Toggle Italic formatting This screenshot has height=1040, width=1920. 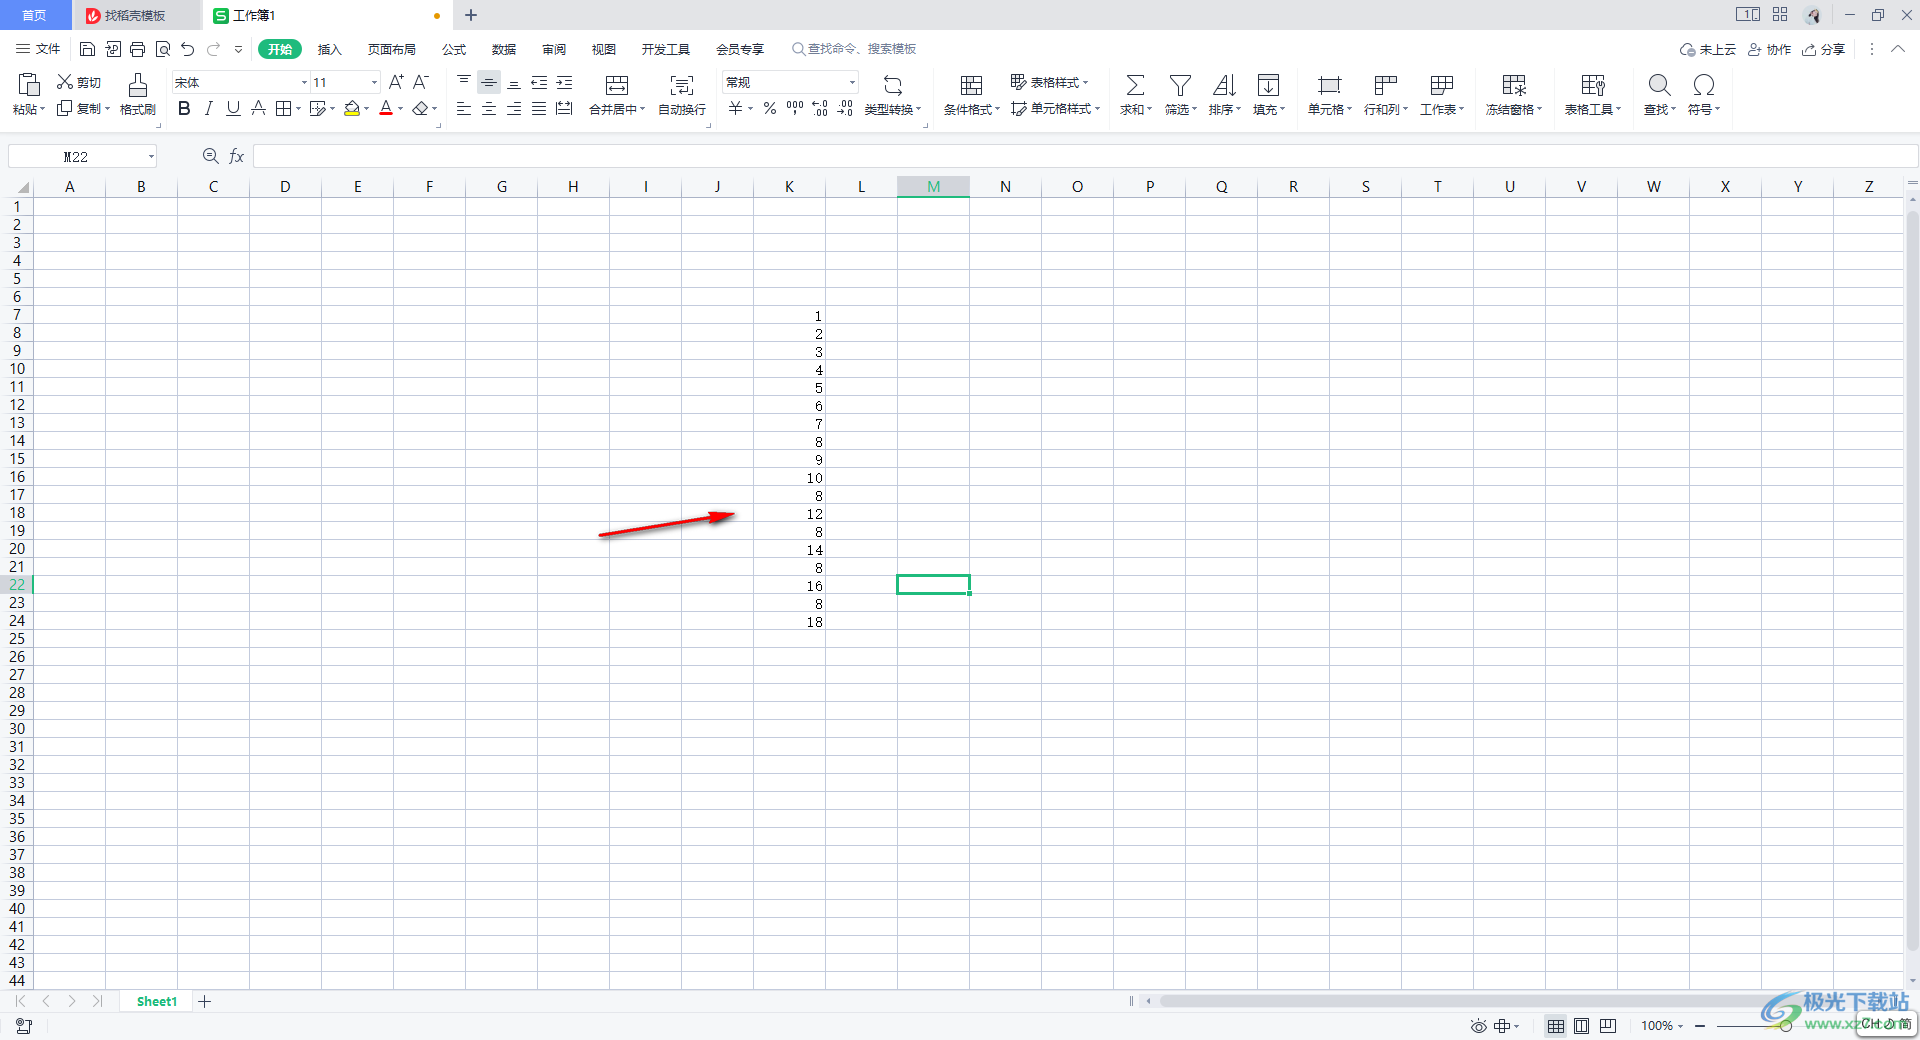209,108
